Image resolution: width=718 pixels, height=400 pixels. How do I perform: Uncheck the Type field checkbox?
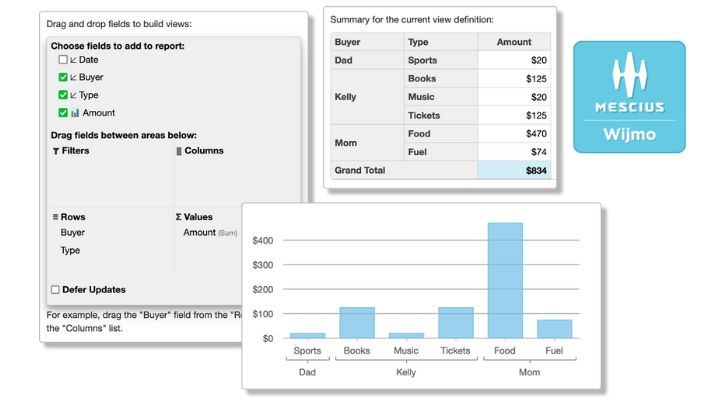(63, 95)
